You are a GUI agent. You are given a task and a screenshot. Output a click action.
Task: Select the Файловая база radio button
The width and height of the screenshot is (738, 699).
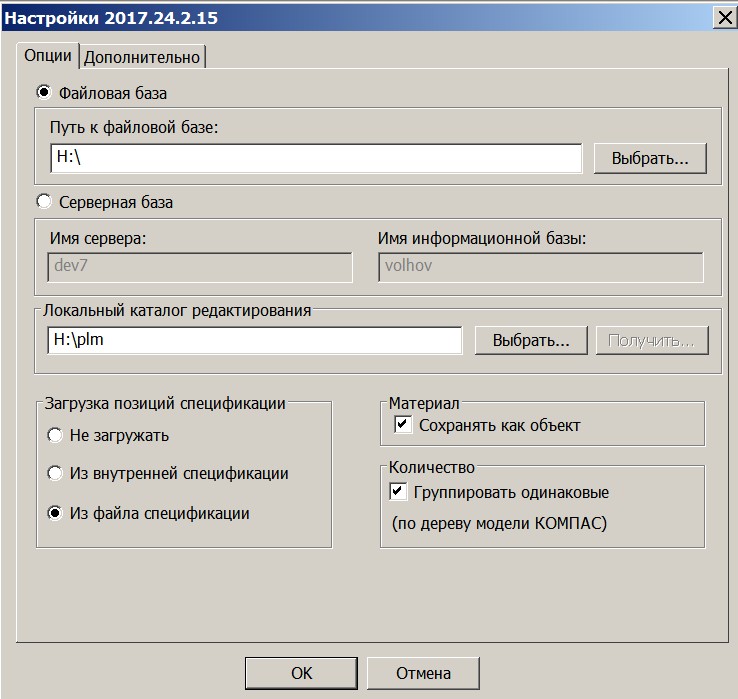coord(44,93)
